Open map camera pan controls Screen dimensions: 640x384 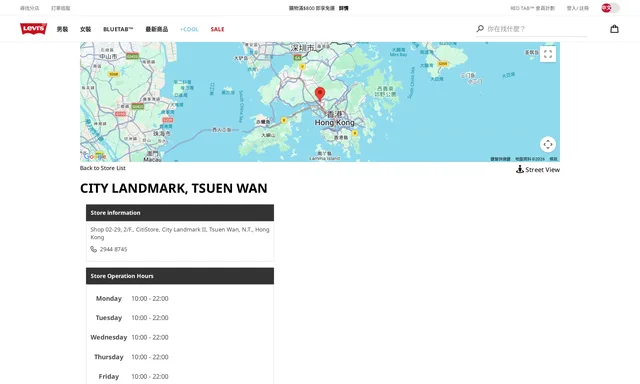click(548, 144)
